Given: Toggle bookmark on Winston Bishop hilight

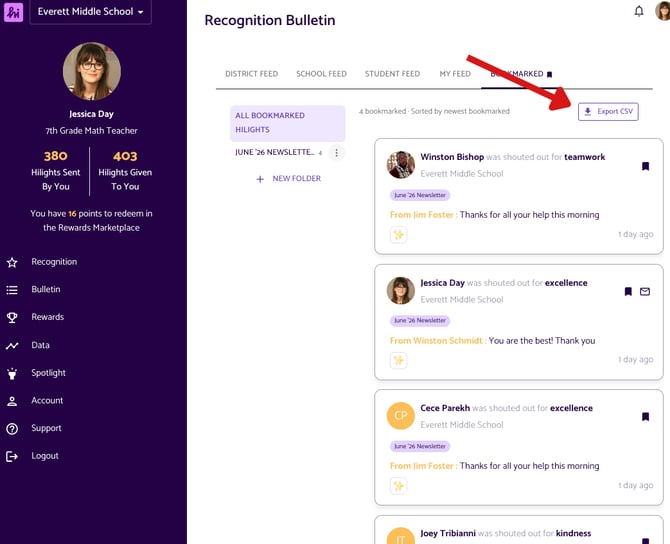Looking at the screenshot, I should [x=645, y=166].
